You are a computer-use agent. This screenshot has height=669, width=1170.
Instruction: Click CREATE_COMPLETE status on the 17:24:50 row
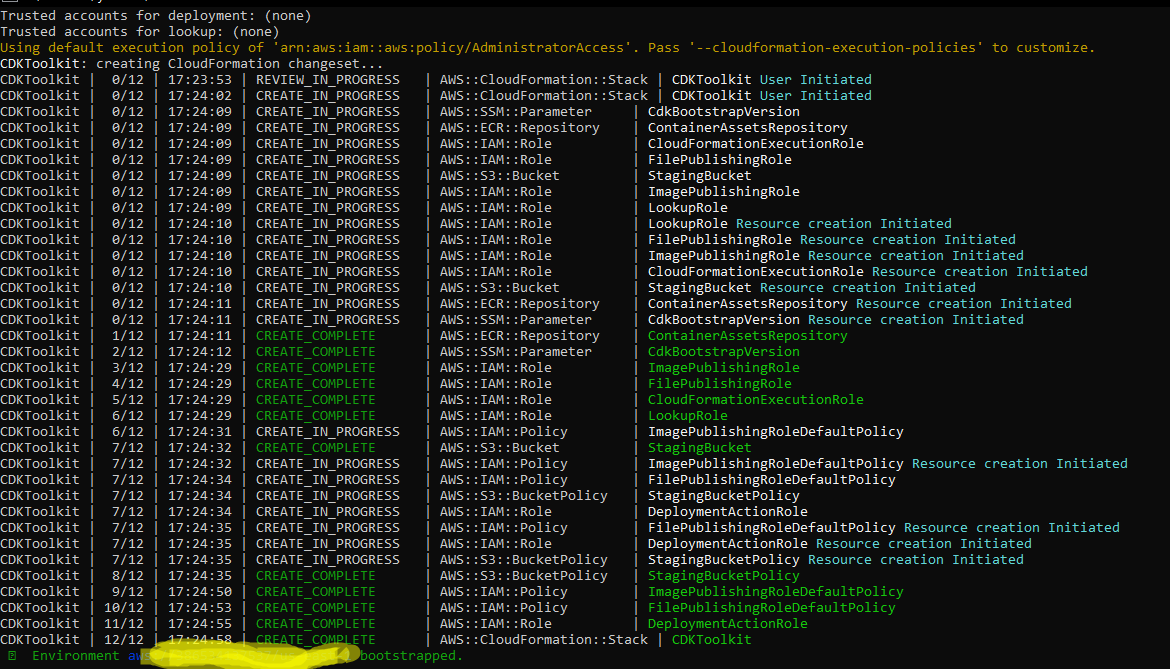tap(316, 591)
